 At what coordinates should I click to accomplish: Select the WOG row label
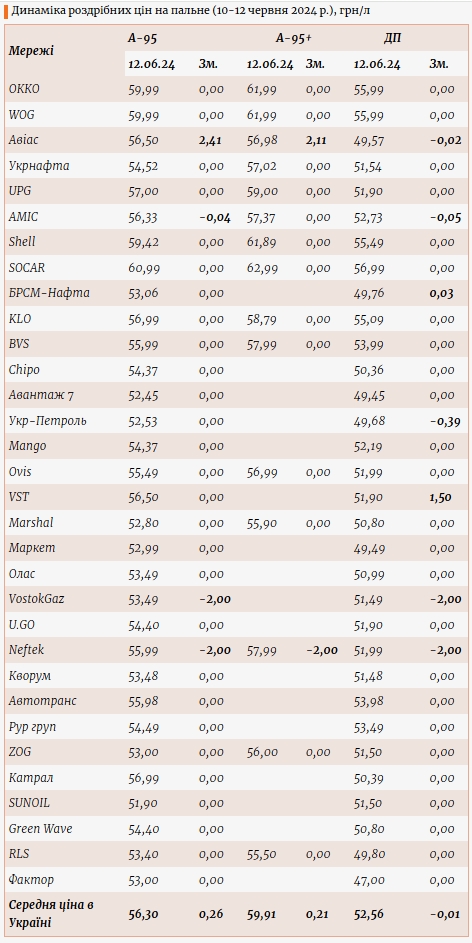point(22,114)
